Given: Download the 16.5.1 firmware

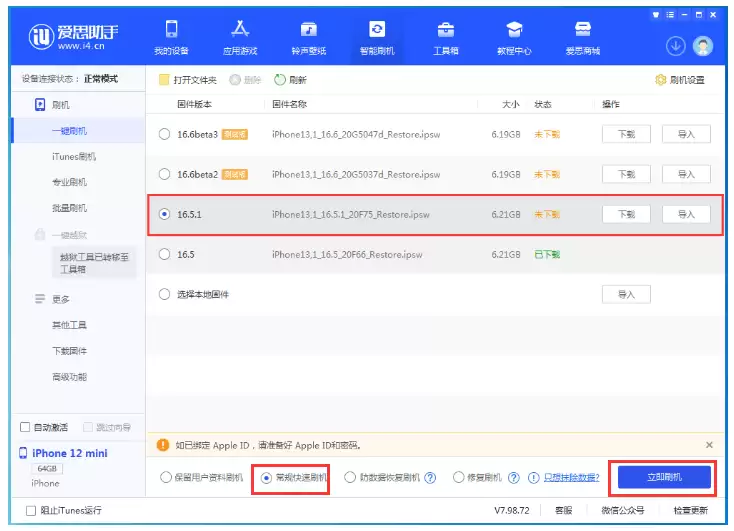Looking at the screenshot, I should click(x=626, y=214).
